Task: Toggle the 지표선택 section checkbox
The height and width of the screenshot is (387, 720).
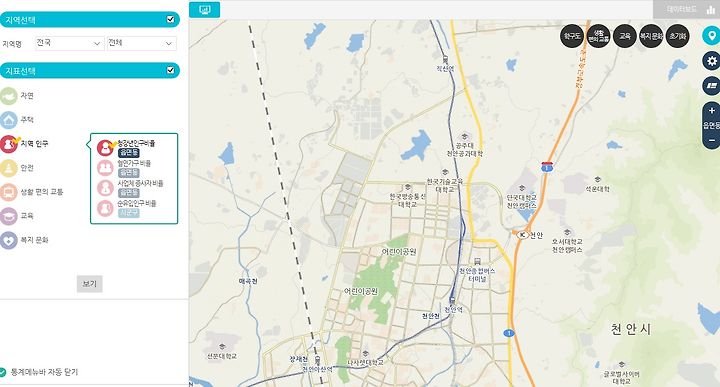Action: (x=170, y=70)
